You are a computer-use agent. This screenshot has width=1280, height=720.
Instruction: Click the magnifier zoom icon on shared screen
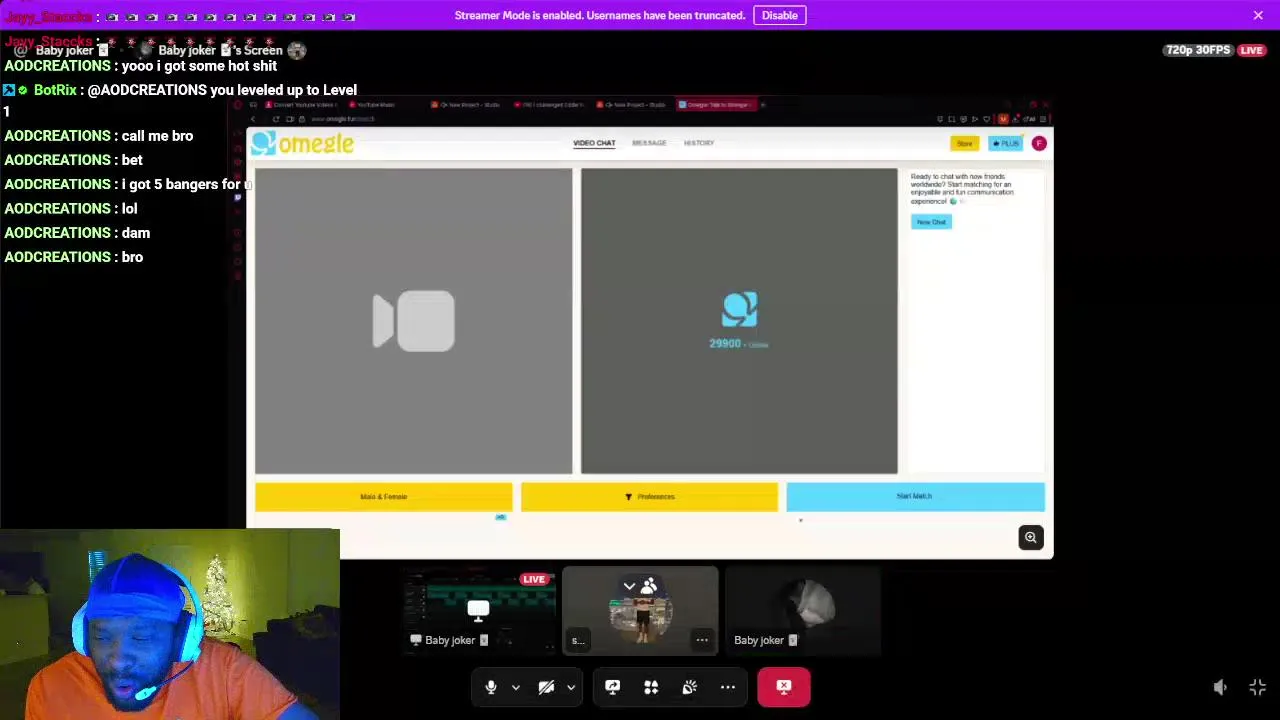click(1031, 538)
